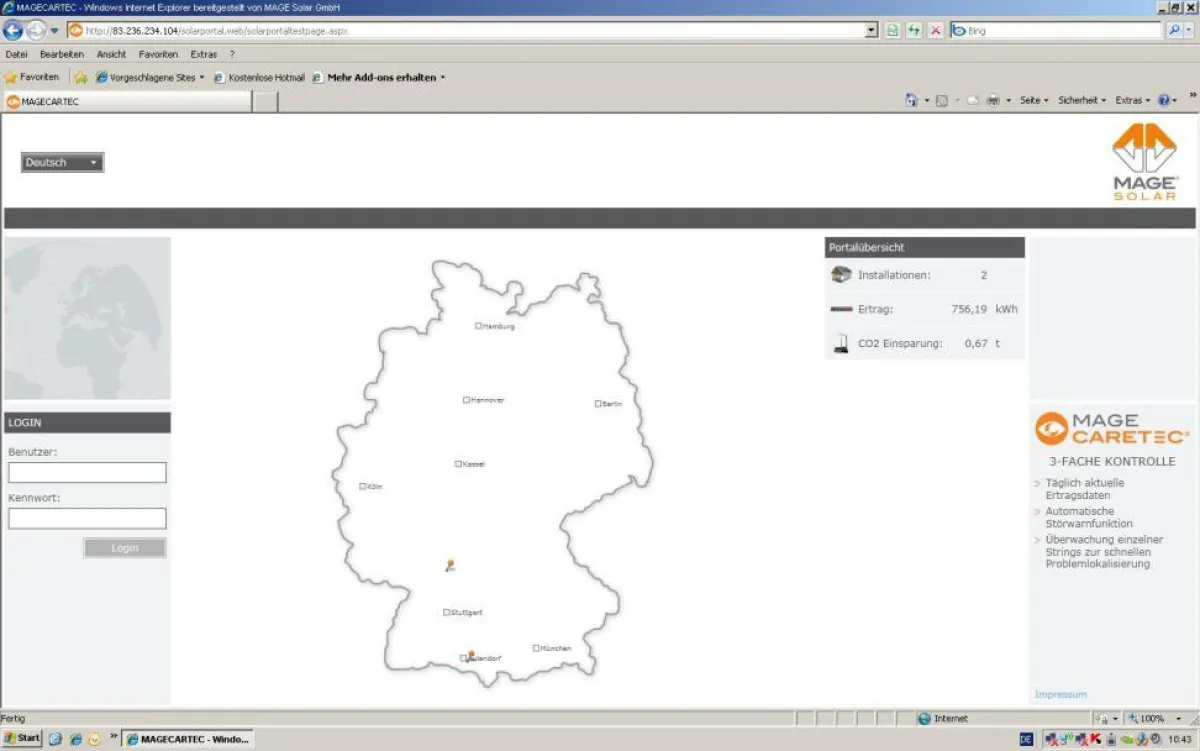The width and height of the screenshot is (1200, 751).
Task: Open the Impressum link
Action: (x=1060, y=694)
